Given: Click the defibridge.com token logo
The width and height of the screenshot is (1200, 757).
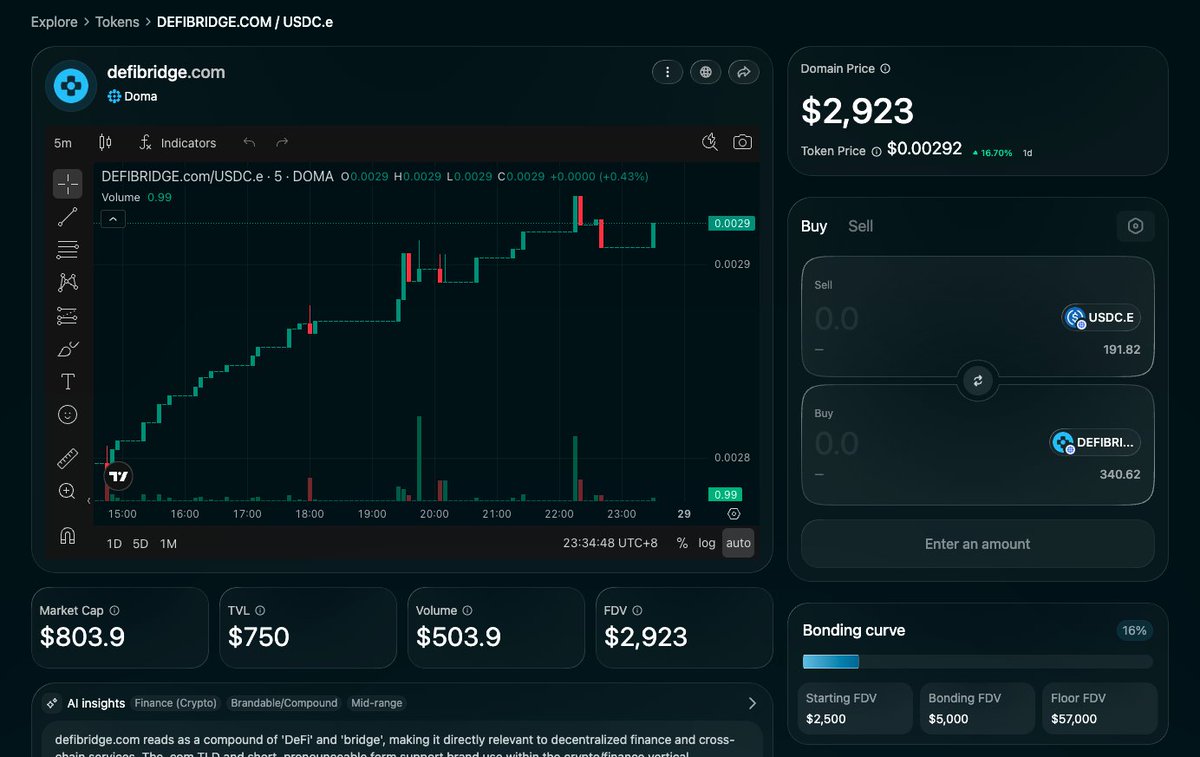Looking at the screenshot, I should click(71, 86).
